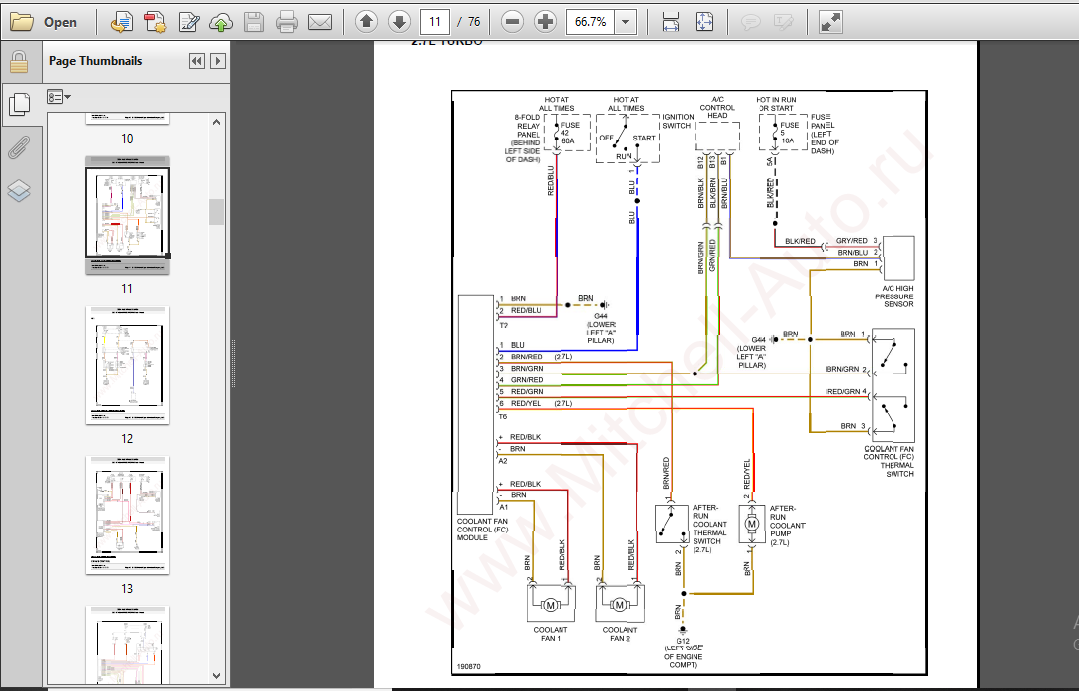This screenshot has width=1079, height=691.
Task: Open the zoom level dropdown arrow
Action: point(626,22)
